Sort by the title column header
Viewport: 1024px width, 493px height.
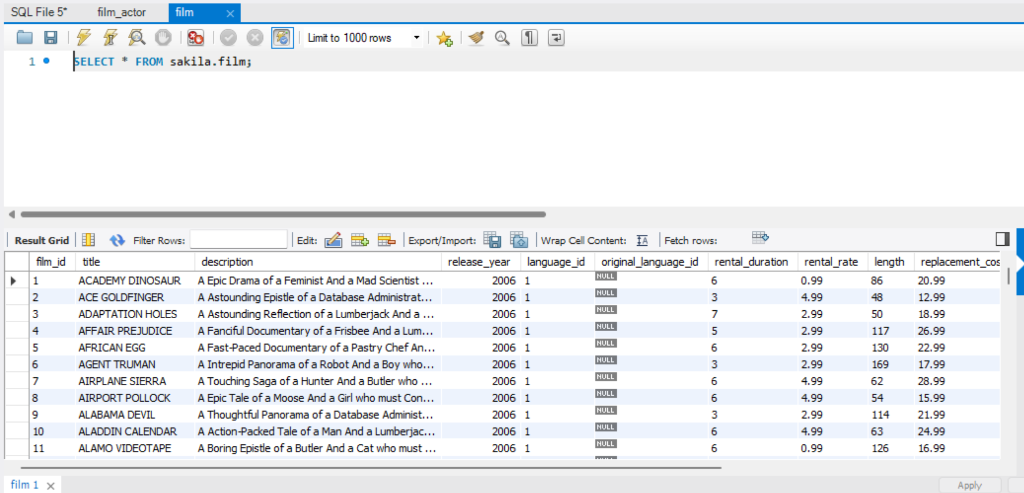[x=135, y=262]
